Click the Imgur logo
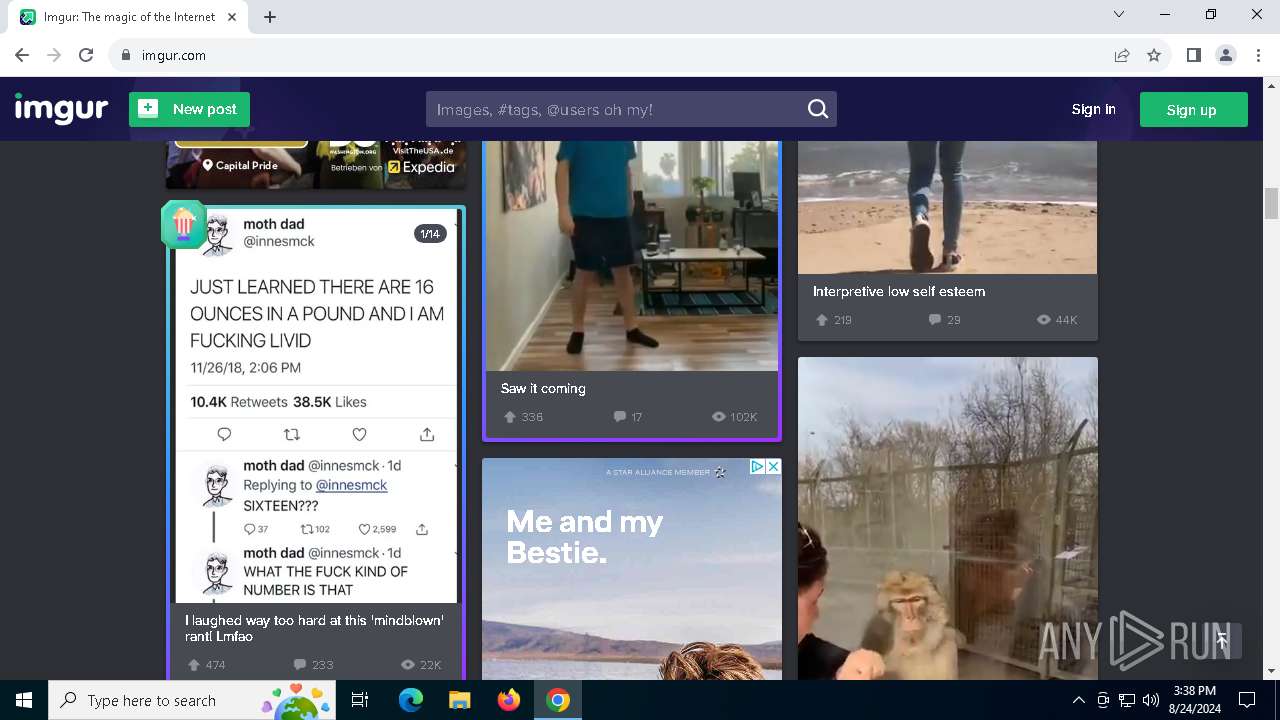 coord(61,109)
